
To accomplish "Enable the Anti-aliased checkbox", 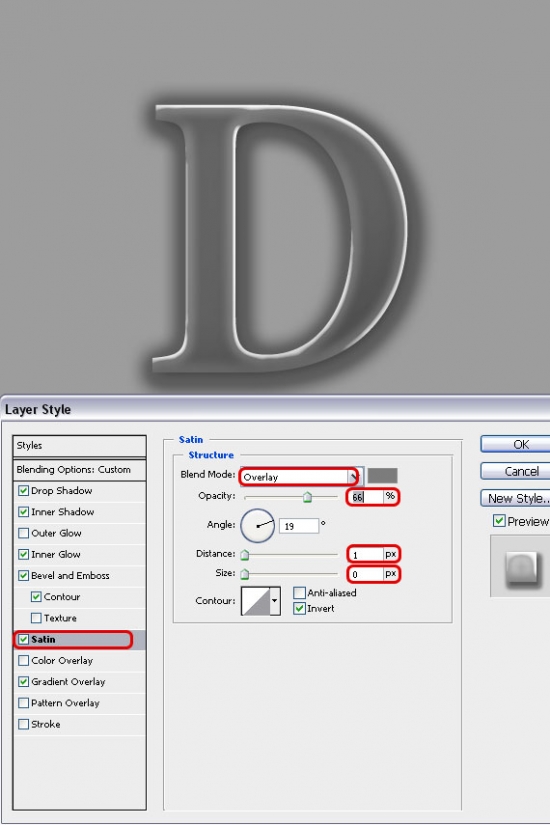I will (299, 593).
